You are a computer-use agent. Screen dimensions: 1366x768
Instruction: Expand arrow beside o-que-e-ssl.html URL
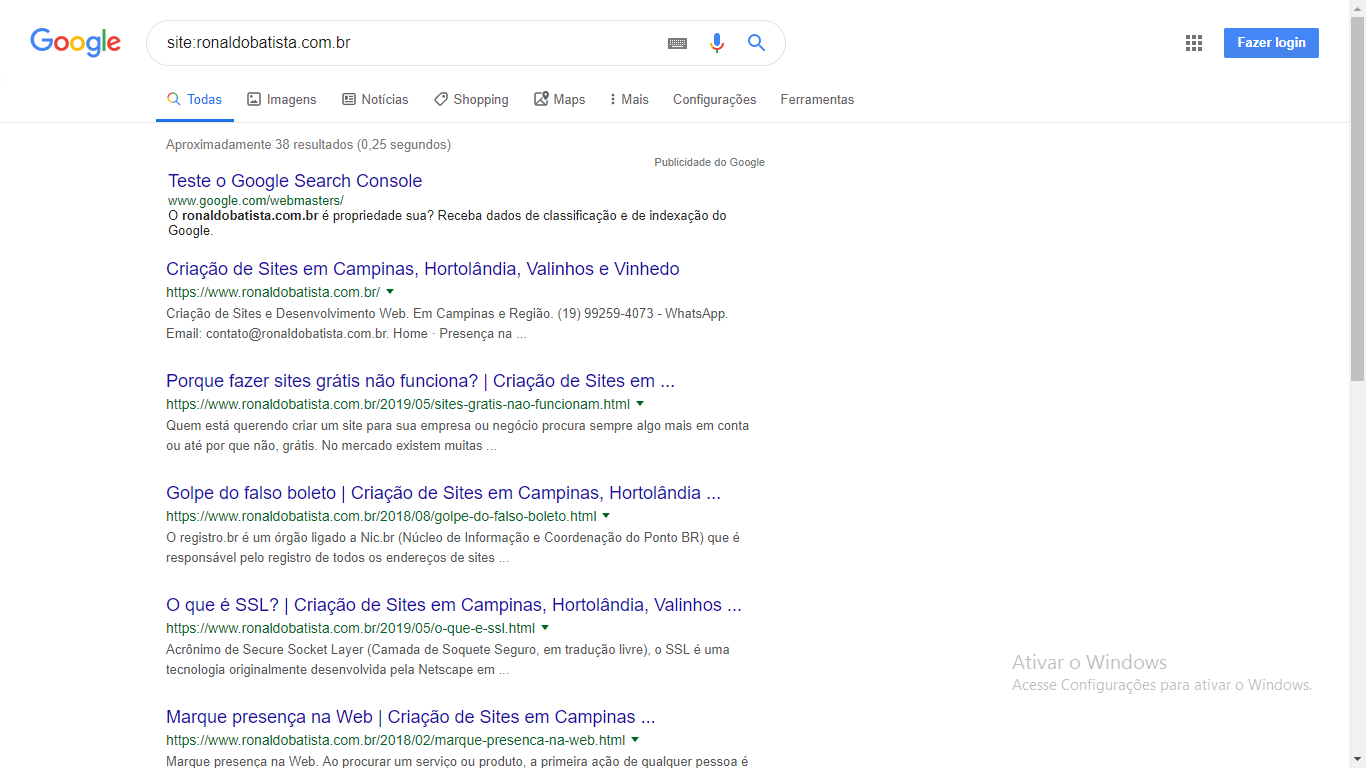point(545,628)
